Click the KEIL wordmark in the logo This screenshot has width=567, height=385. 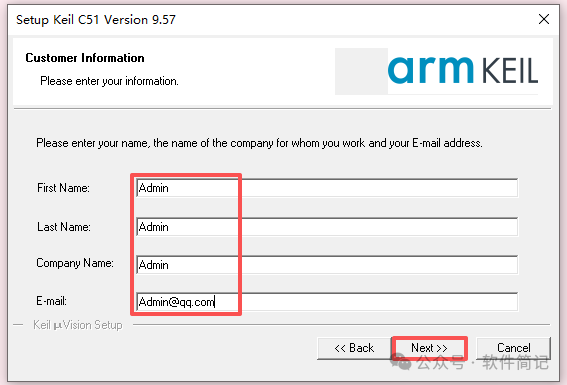click(x=510, y=71)
